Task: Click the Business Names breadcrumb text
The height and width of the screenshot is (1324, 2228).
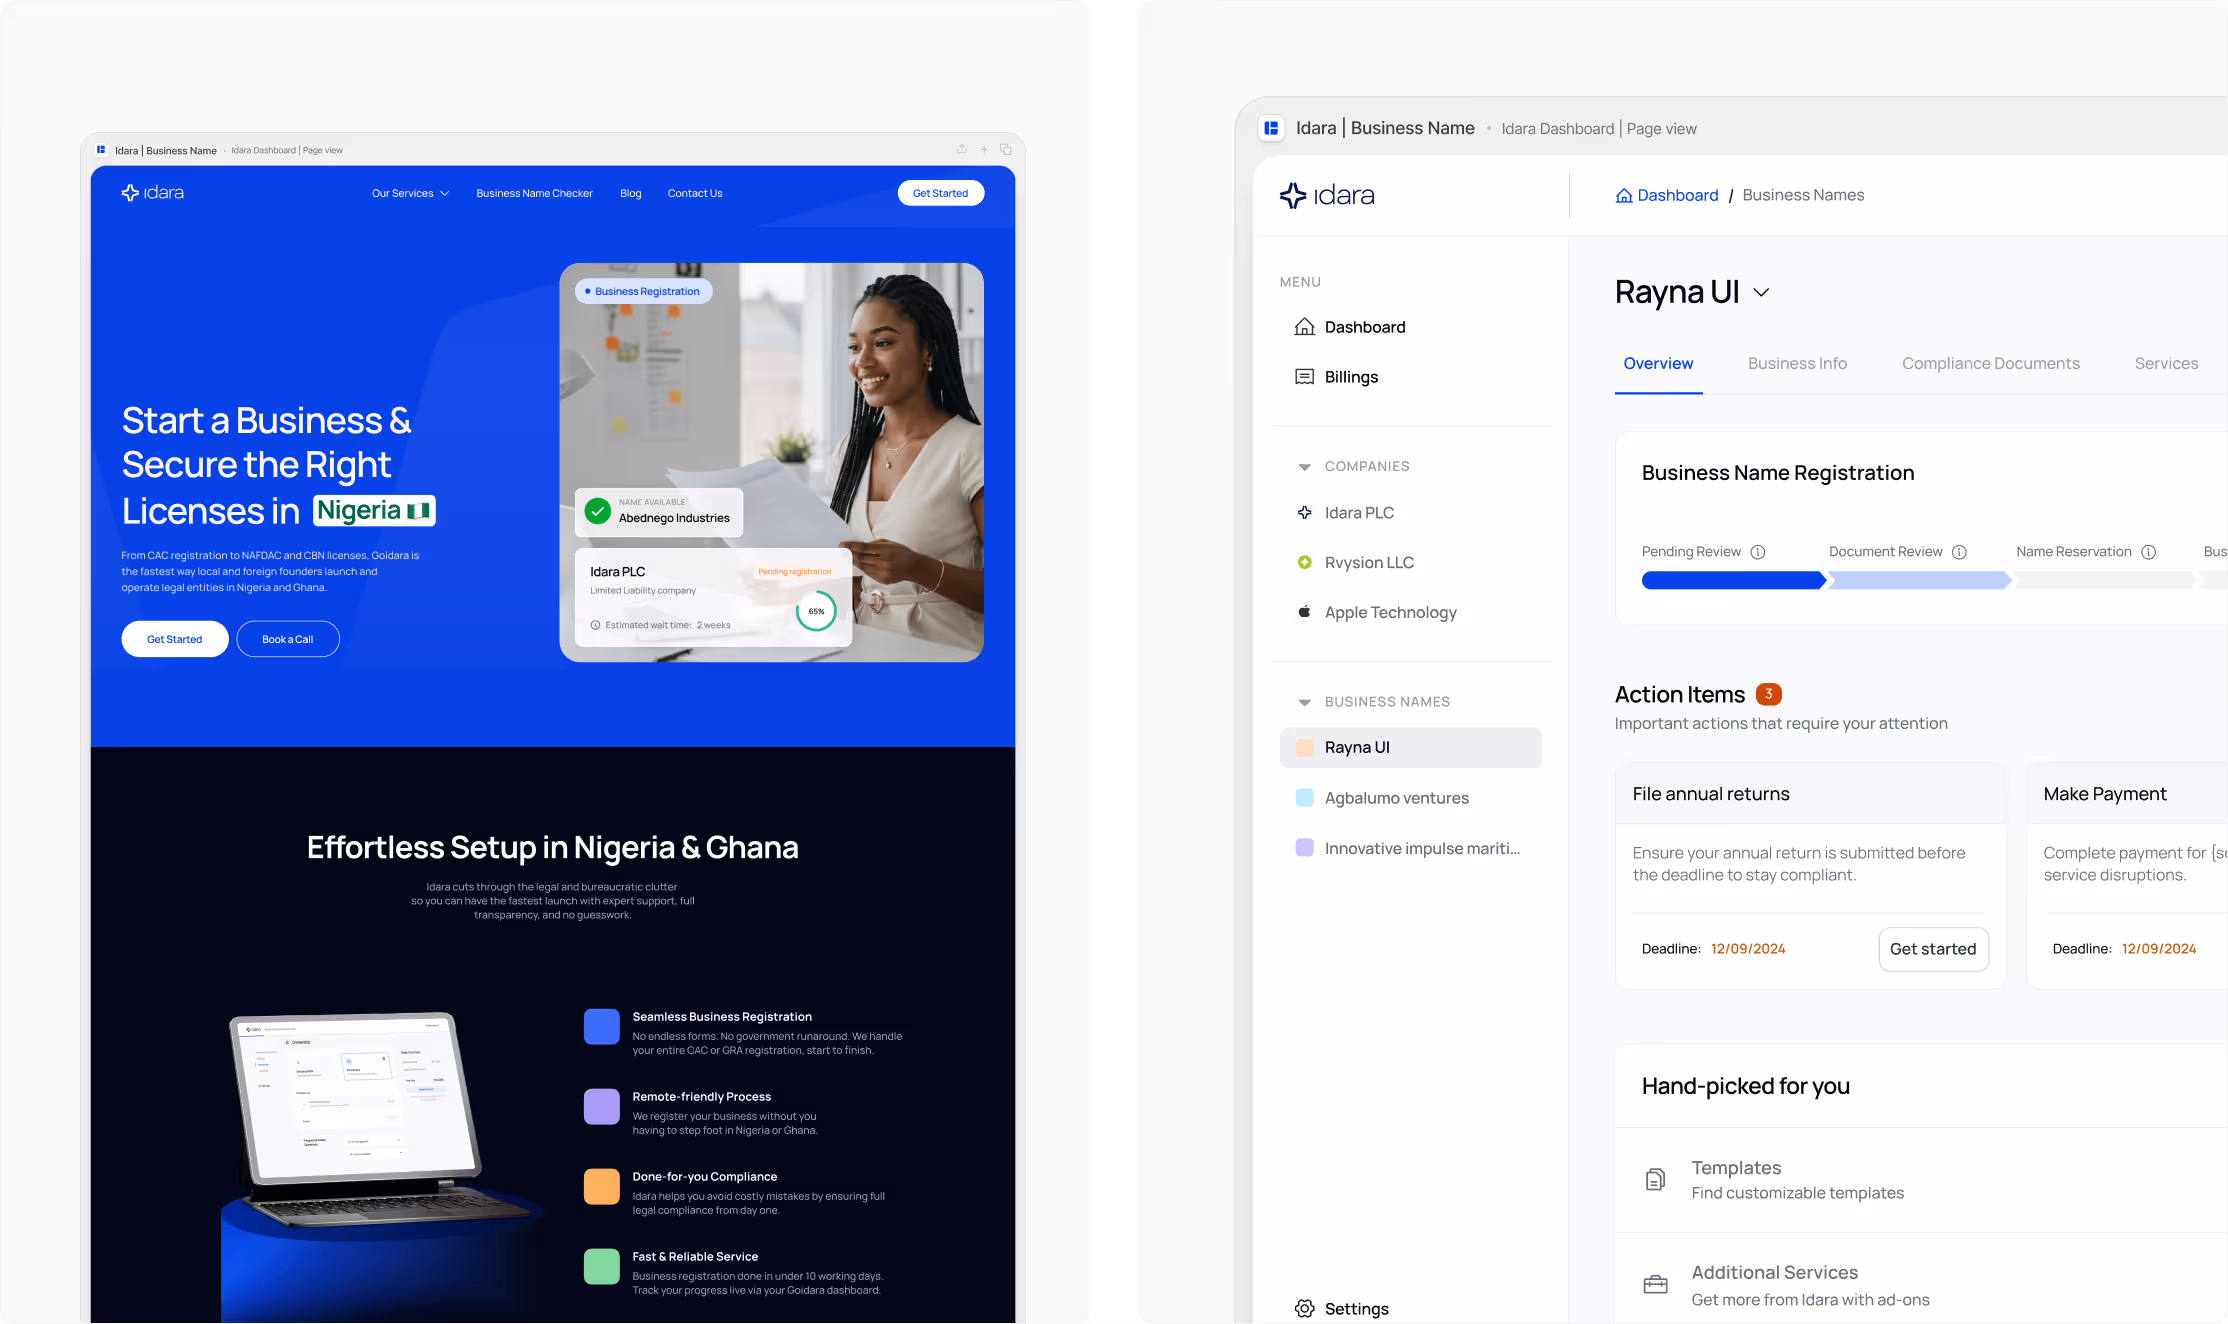Action: point(1803,195)
